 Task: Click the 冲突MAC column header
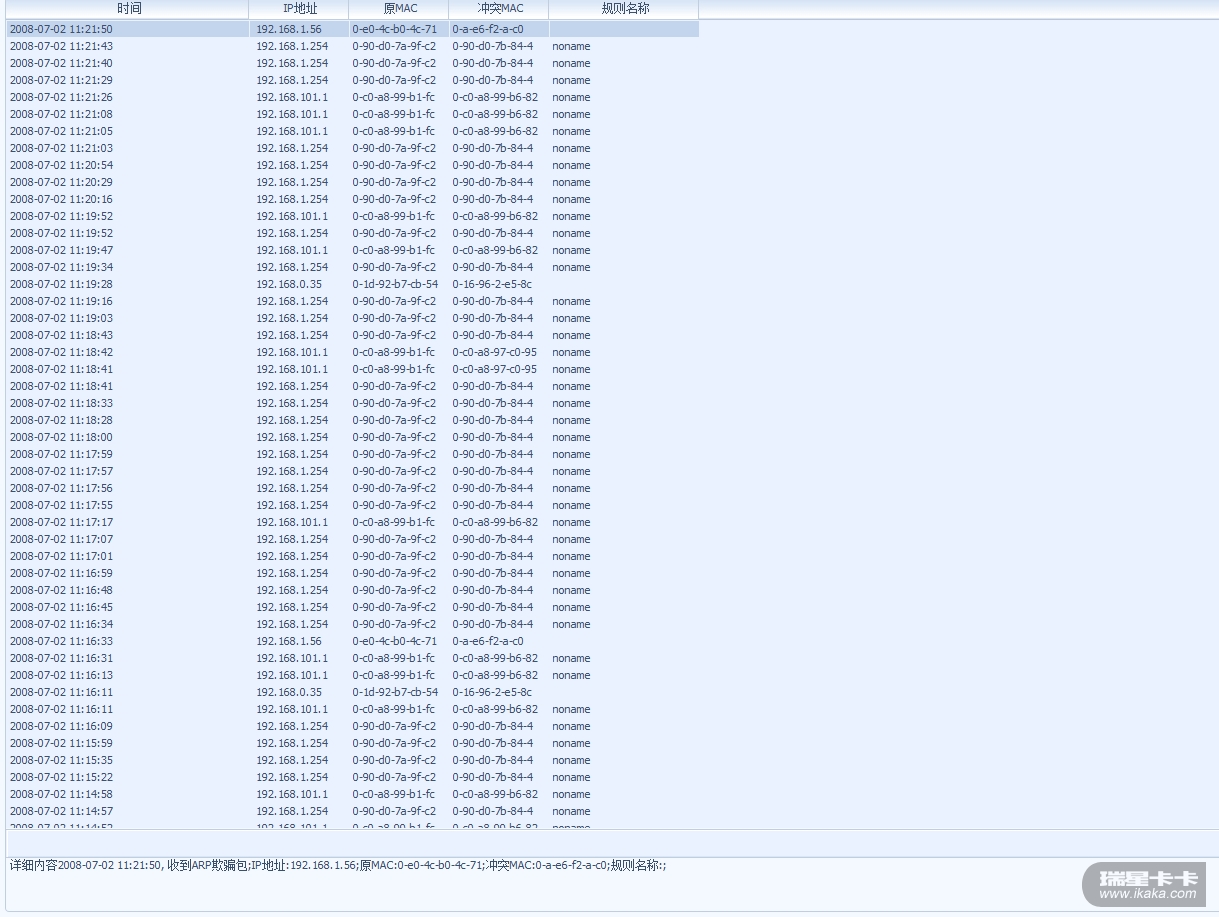[499, 9]
